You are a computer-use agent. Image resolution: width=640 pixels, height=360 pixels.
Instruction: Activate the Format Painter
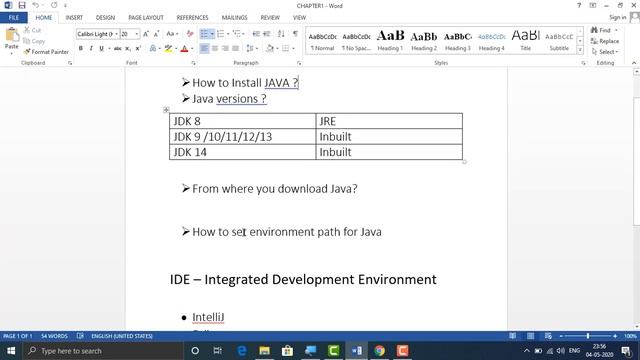[46, 52]
